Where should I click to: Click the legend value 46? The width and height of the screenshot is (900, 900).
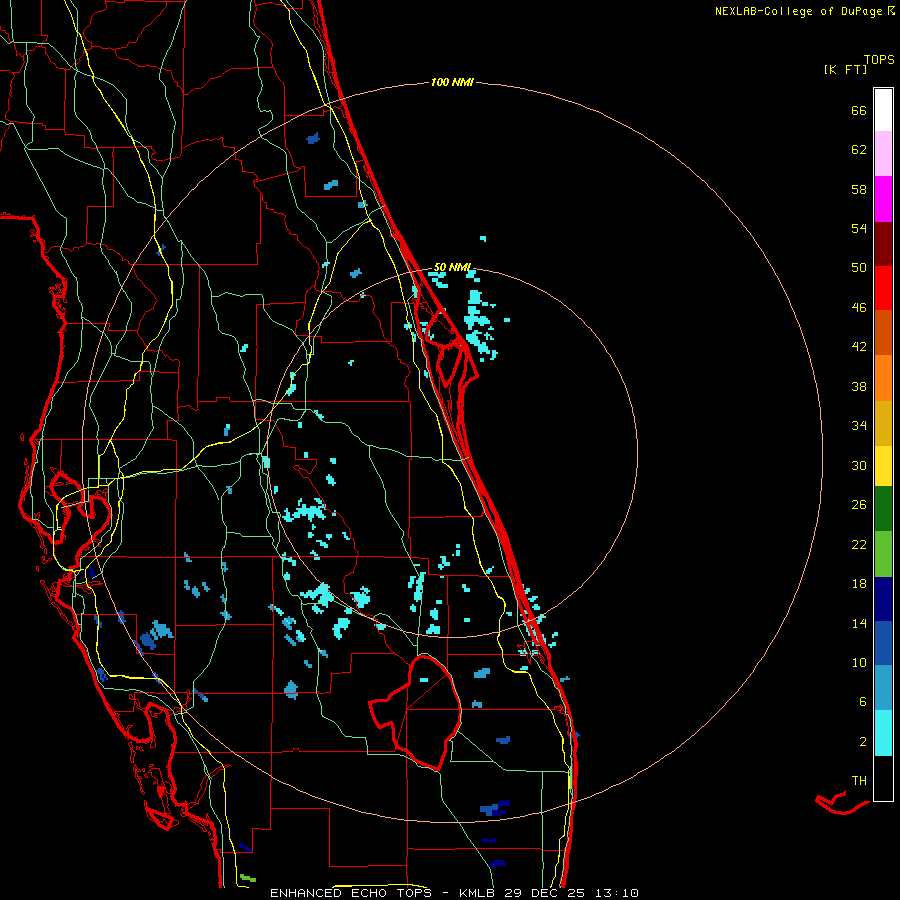click(859, 308)
